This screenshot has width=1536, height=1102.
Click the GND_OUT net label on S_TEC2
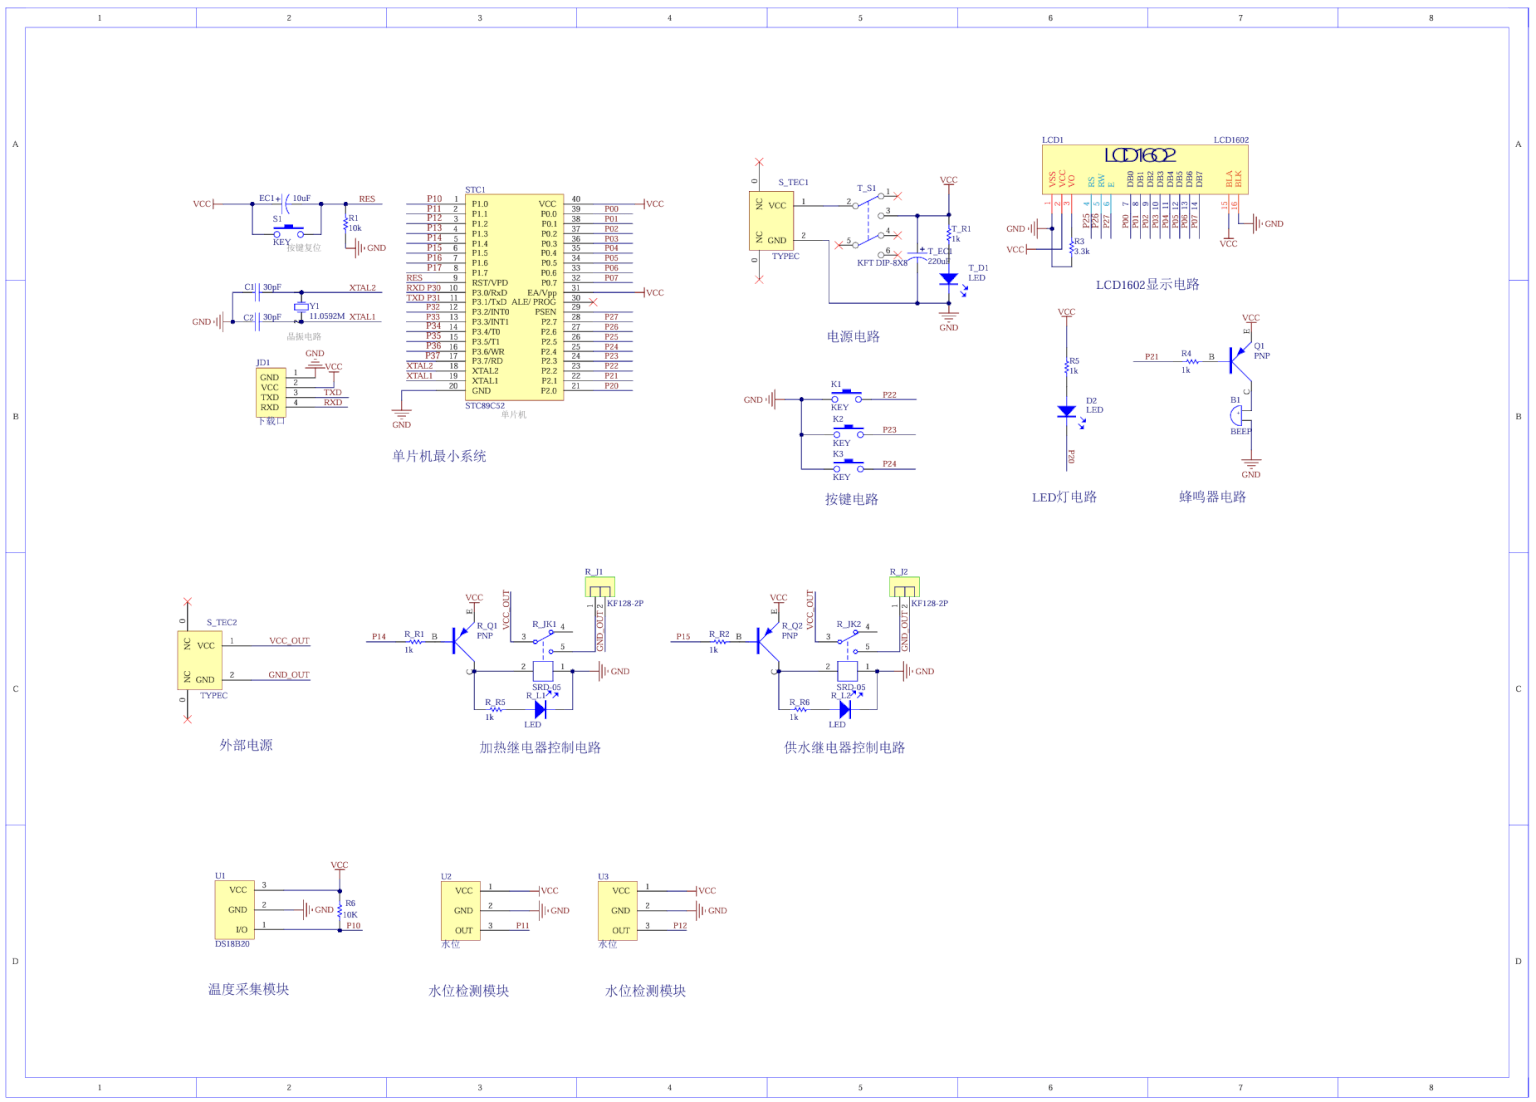tap(289, 675)
